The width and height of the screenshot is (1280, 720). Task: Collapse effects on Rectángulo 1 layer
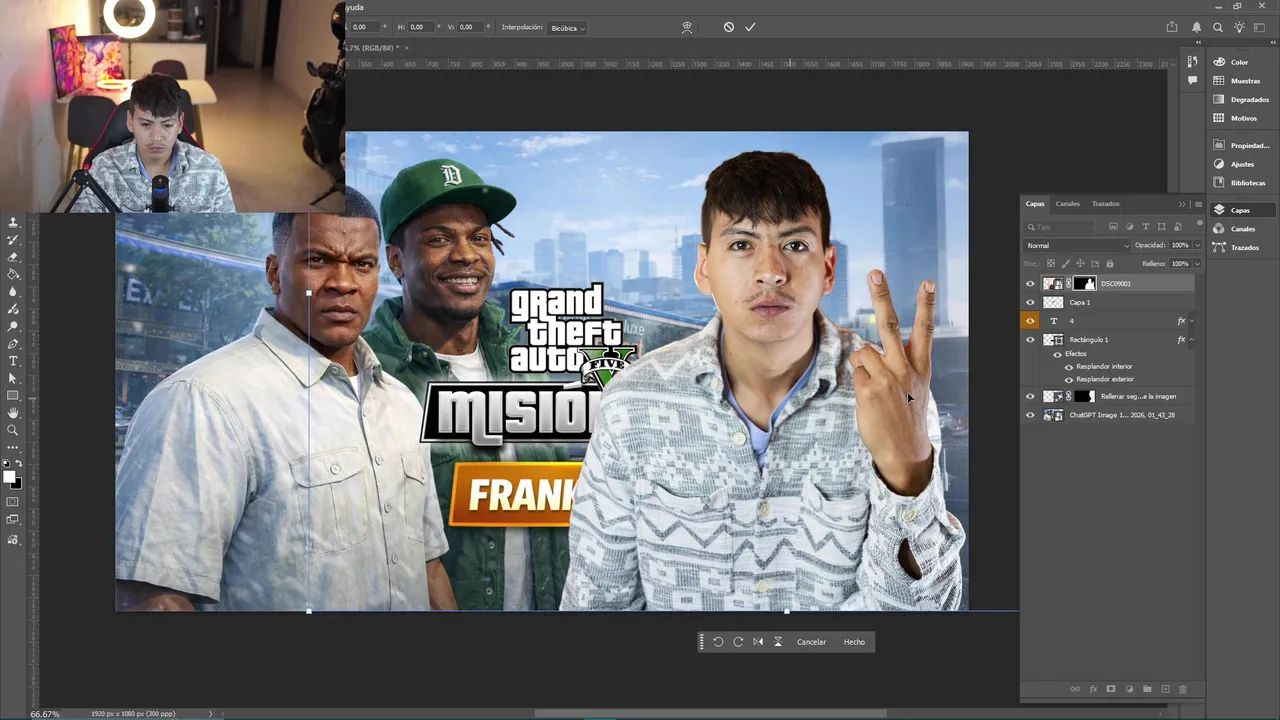click(x=1192, y=340)
